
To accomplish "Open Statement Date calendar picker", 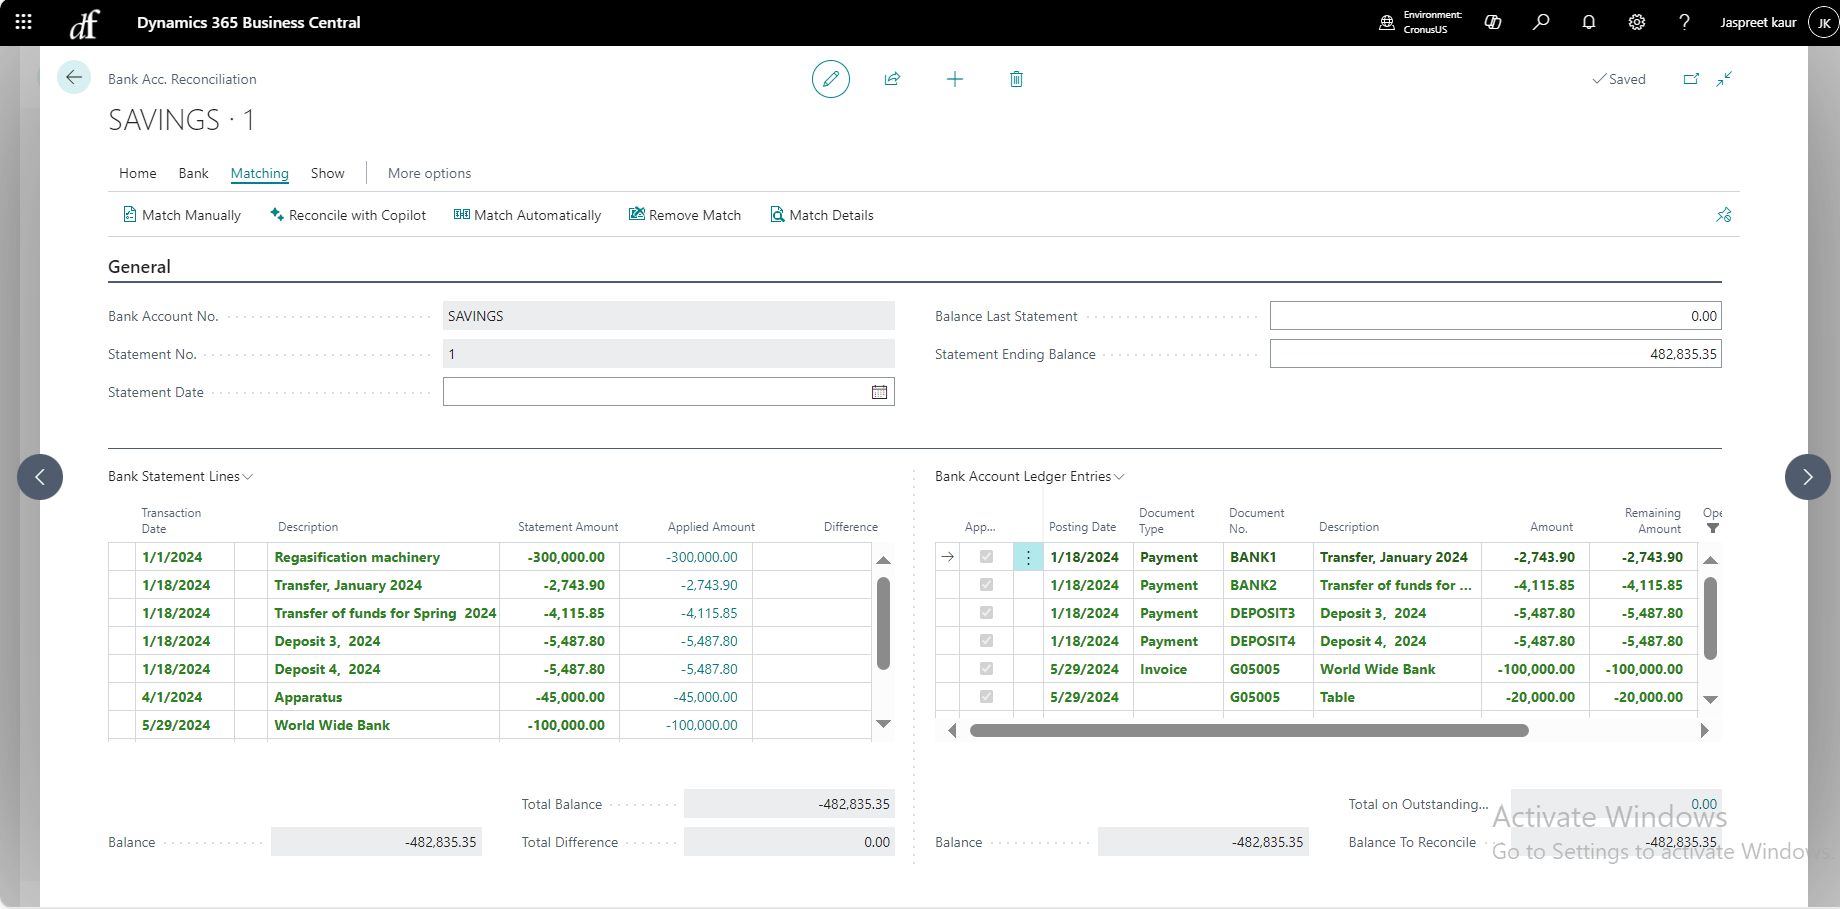I will pos(879,392).
